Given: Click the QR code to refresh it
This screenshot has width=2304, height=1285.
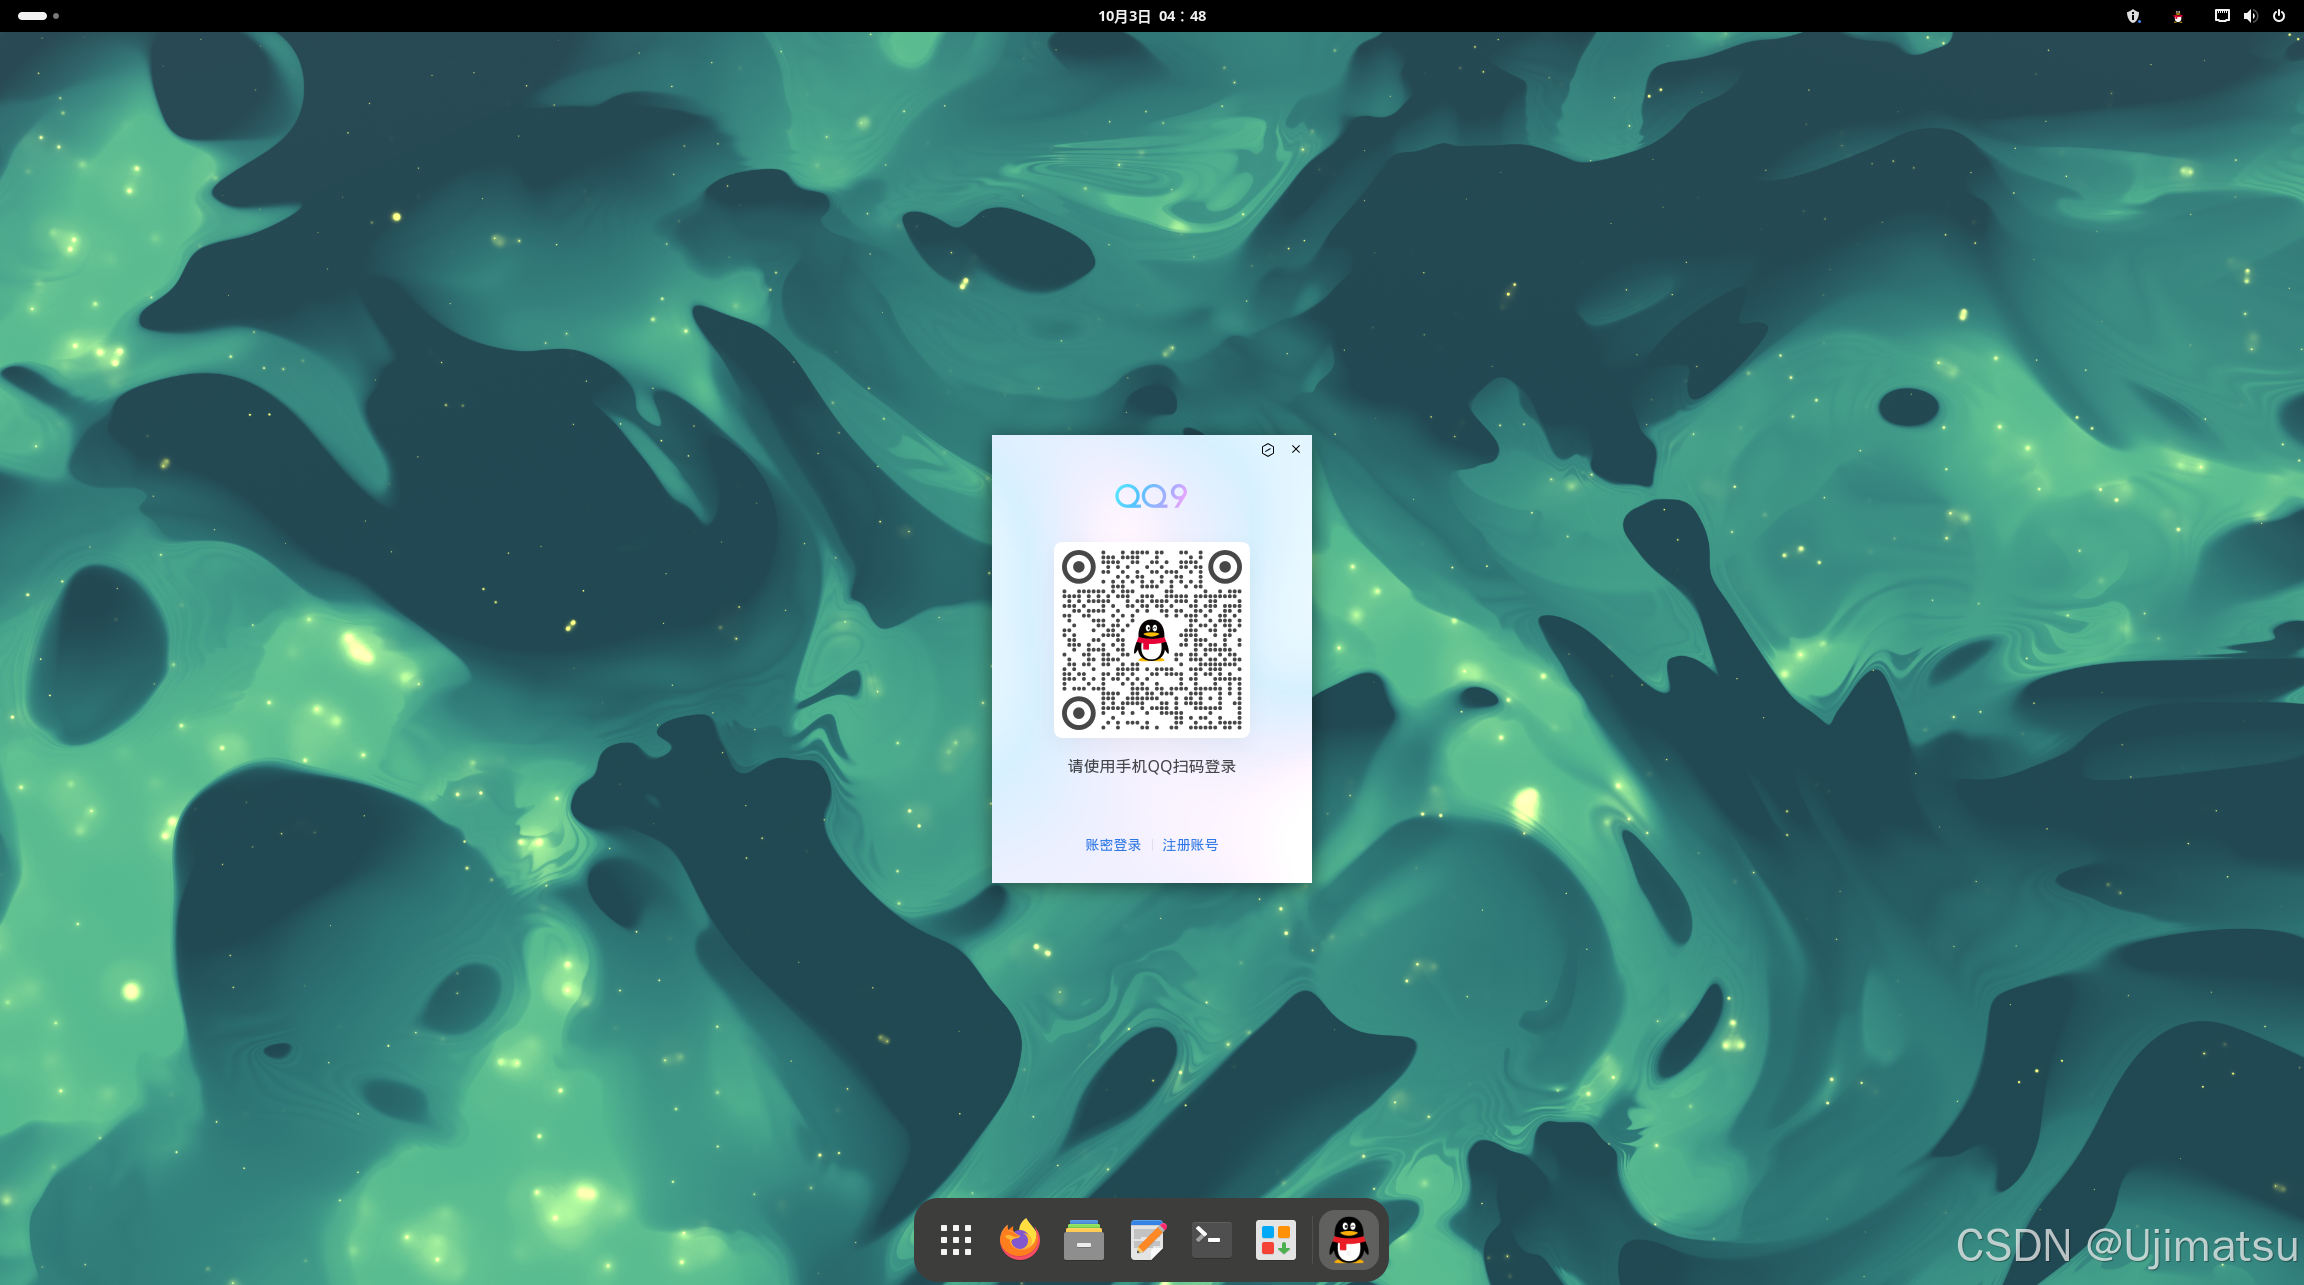Looking at the screenshot, I should (1151, 640).
